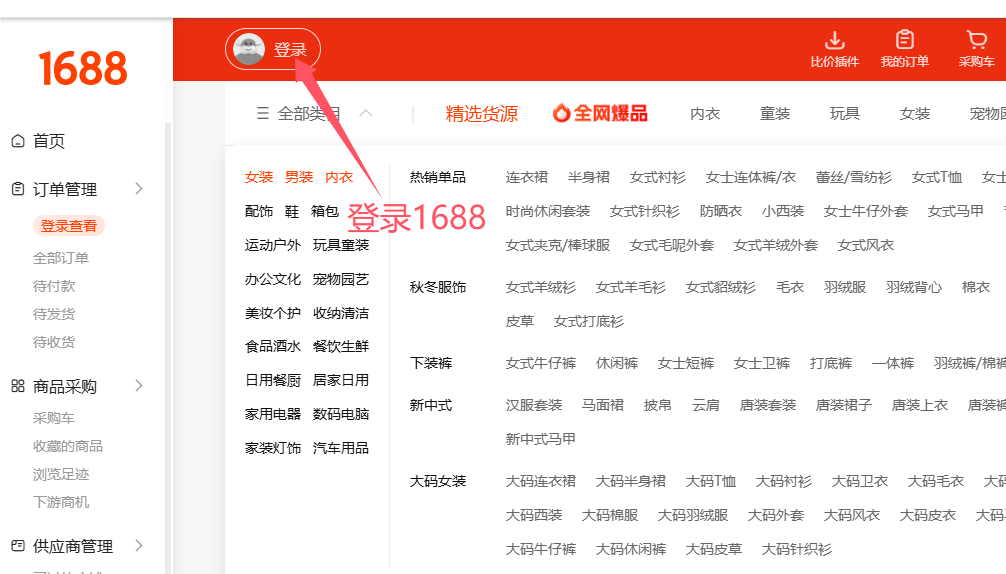Screen dimensions: 1006x574
Task: Open the 采购车 cart icon
Action: point(976,40)
